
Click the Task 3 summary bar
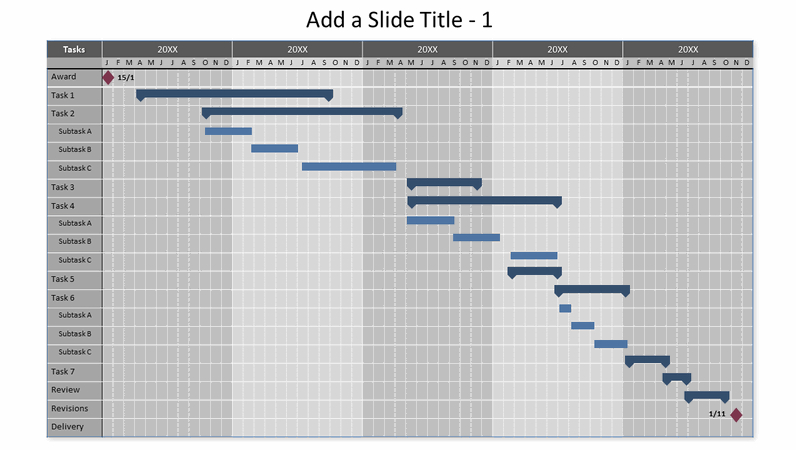coord(444,184)
